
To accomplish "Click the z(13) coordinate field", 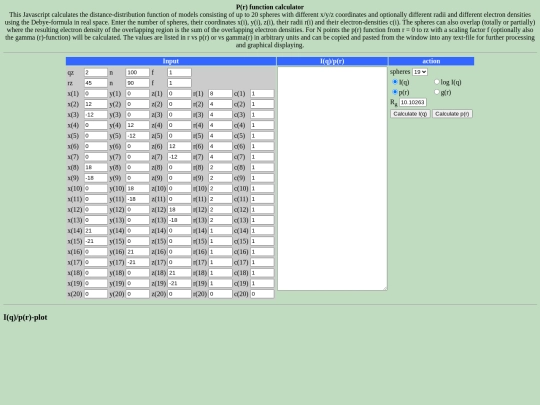I will coord(179,220).
